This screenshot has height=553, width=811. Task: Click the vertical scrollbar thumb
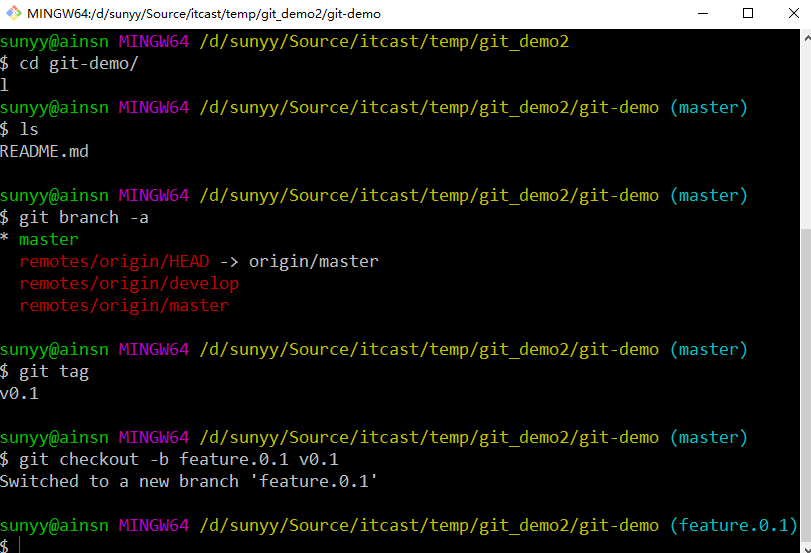click(x=805, y=380)
